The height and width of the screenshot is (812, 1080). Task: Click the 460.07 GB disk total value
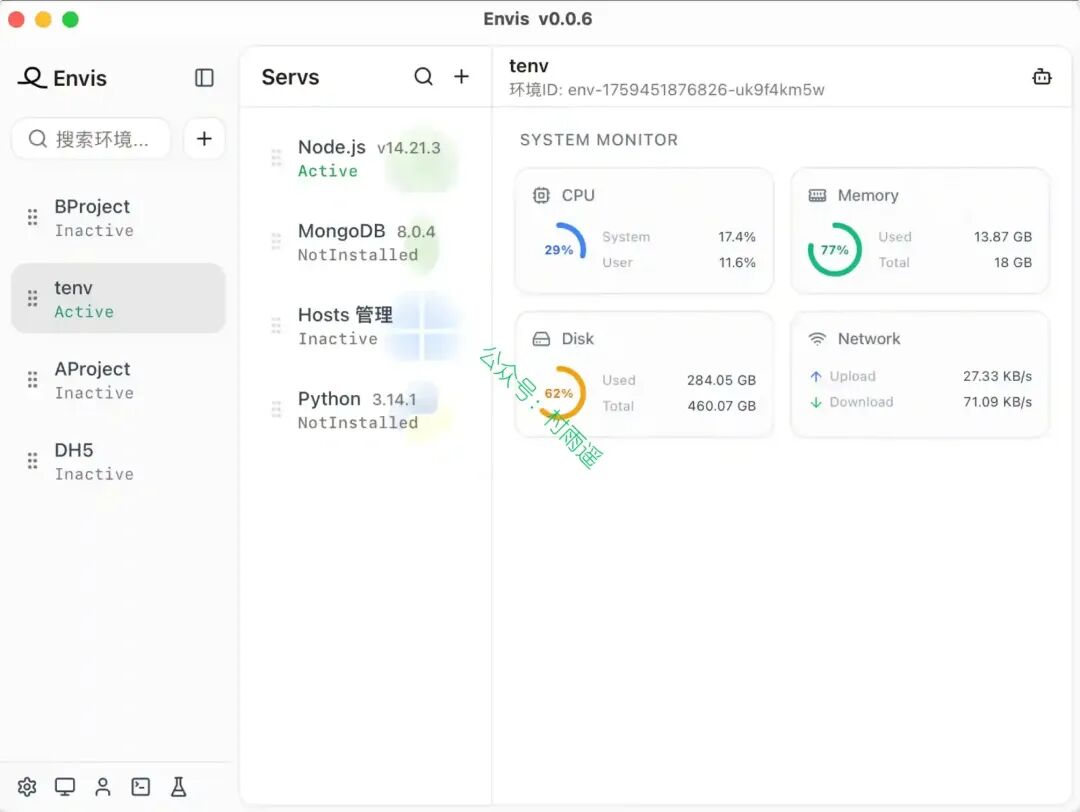tap(721, 406)
